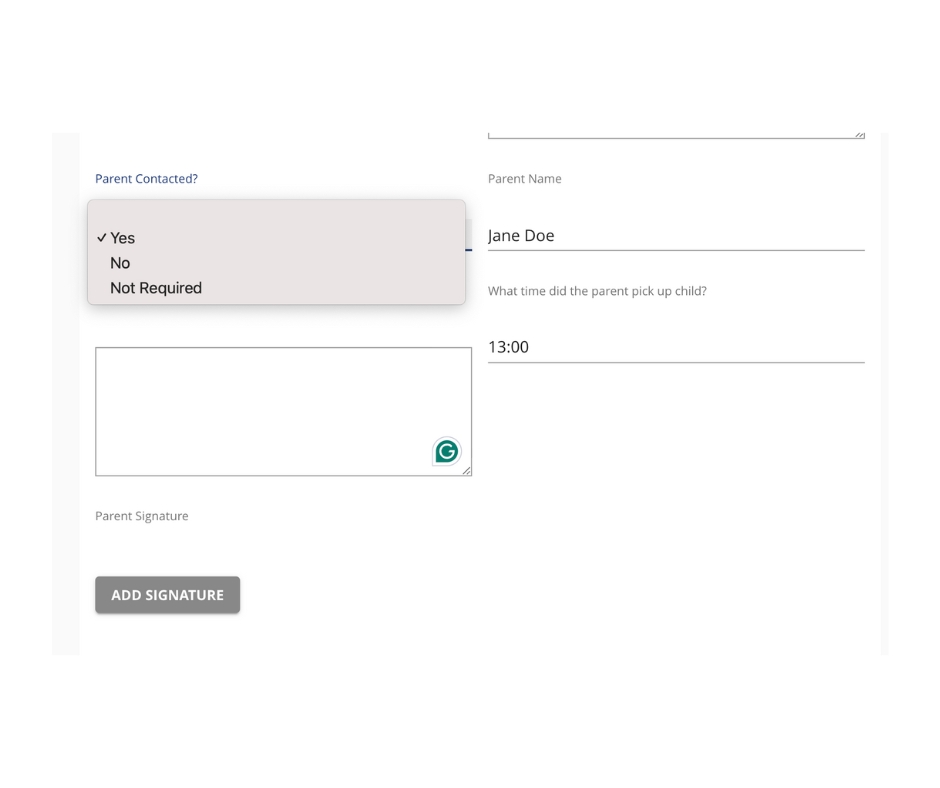The height and width of the screenshot is (788, 940).
Task: Click the Grammarly icon in the text area
Action: [447, 452]
